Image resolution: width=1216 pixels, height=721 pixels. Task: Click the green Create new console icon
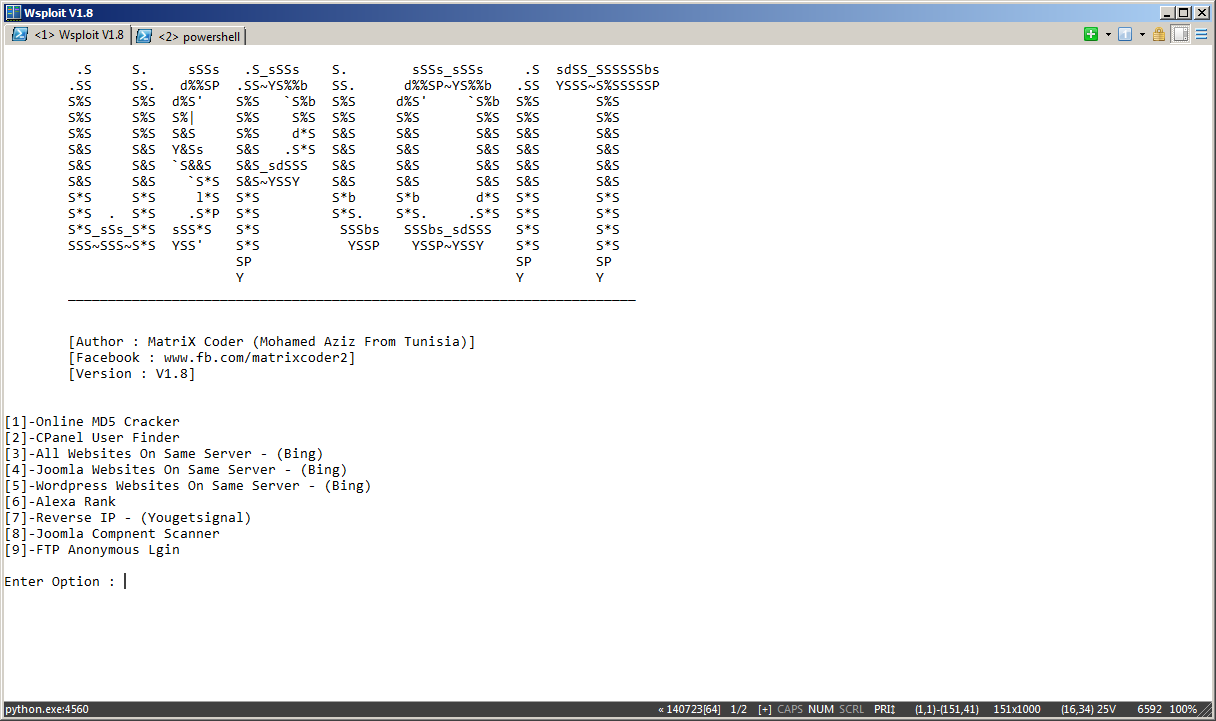click(x=1091, y=33)
